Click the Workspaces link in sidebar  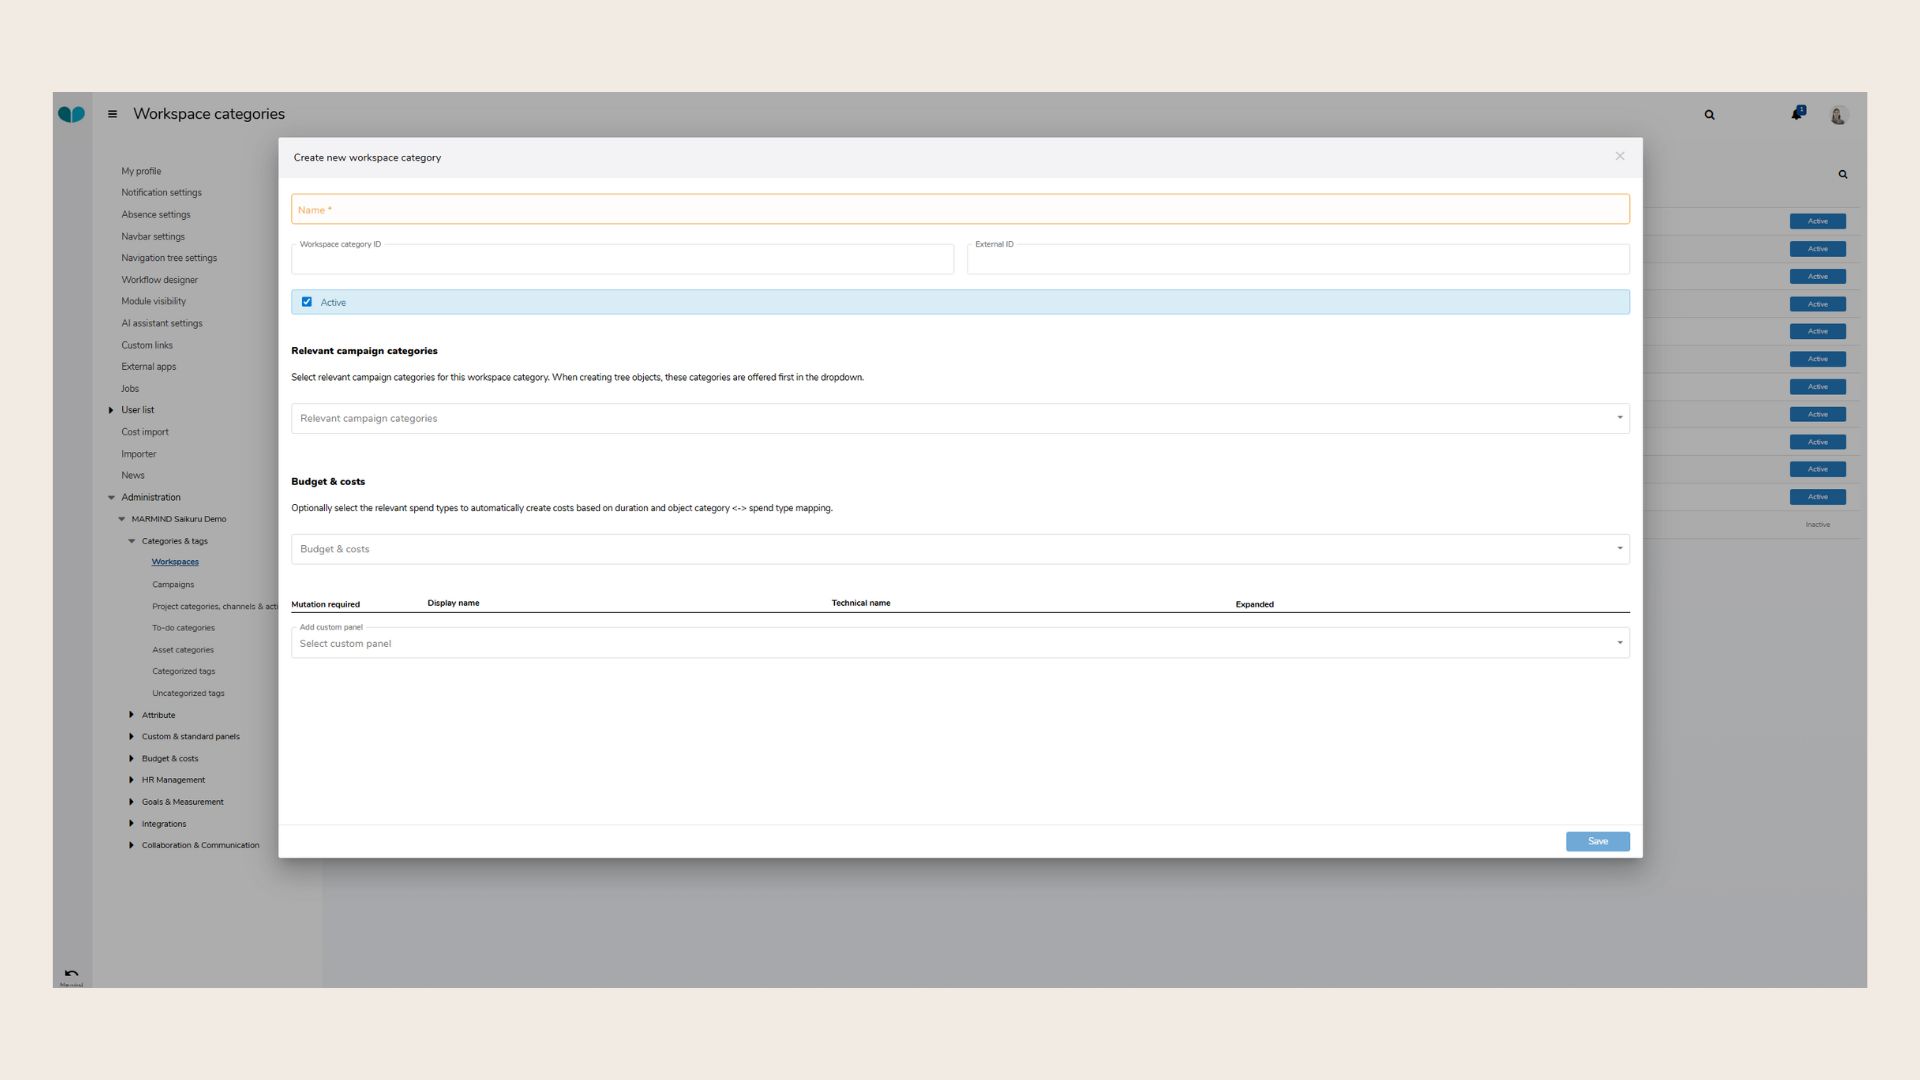(x=175, y=562)
